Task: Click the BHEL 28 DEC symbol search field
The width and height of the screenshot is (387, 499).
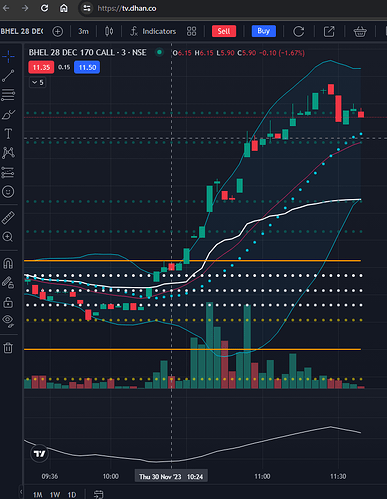Action: (22, 31)
